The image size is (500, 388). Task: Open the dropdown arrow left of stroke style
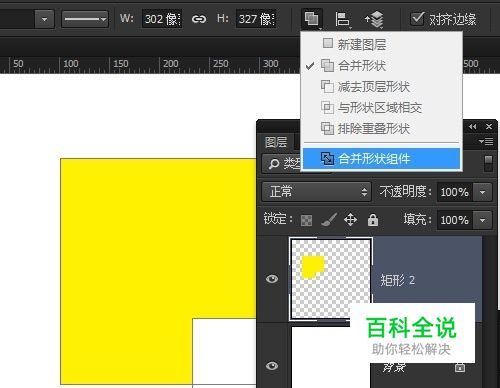(x=44, y=19)
